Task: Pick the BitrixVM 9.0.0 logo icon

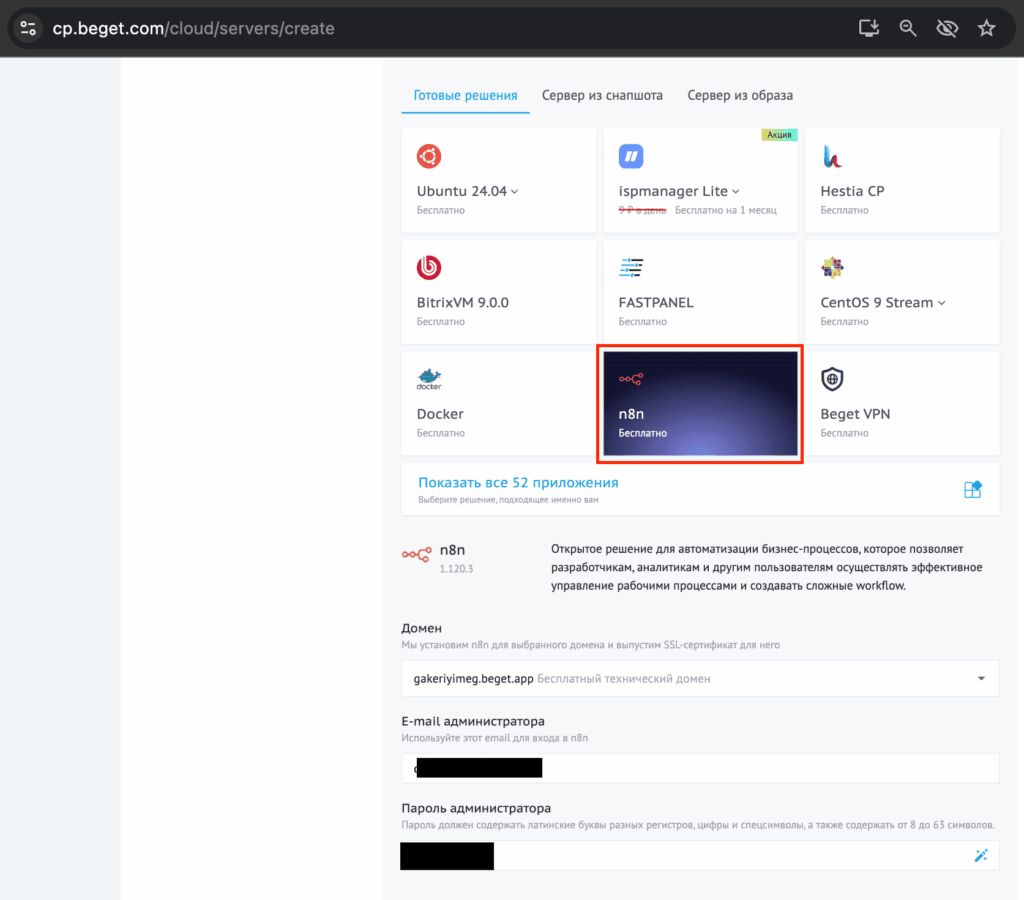Action: (429, 267)
